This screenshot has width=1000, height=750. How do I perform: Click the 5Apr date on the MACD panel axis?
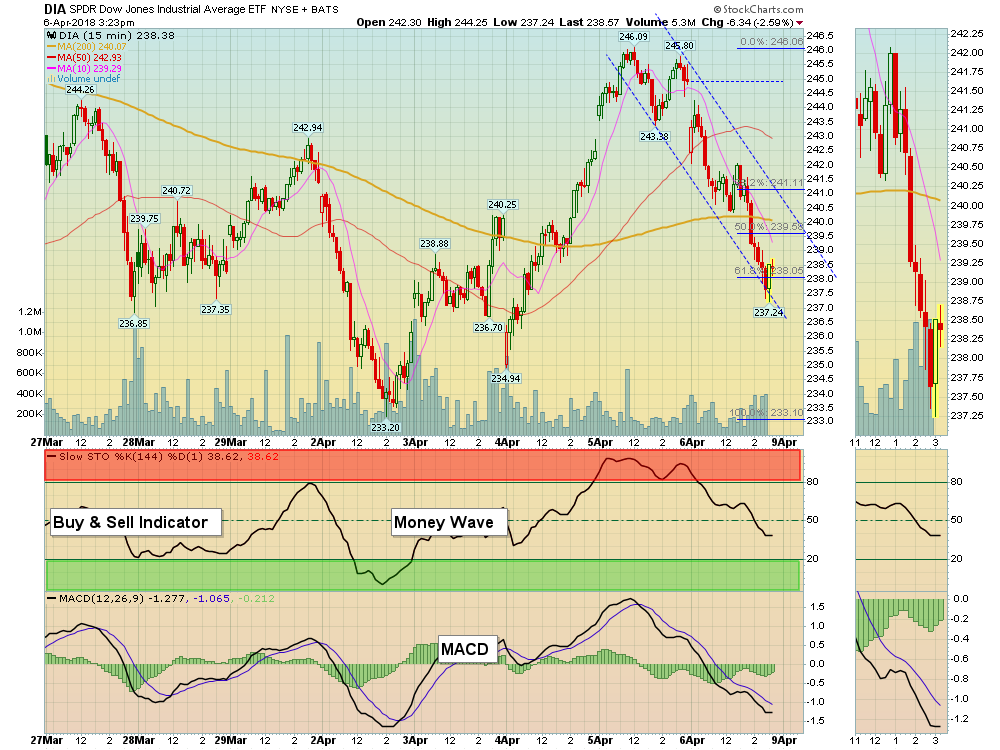(x=600, y=740)
